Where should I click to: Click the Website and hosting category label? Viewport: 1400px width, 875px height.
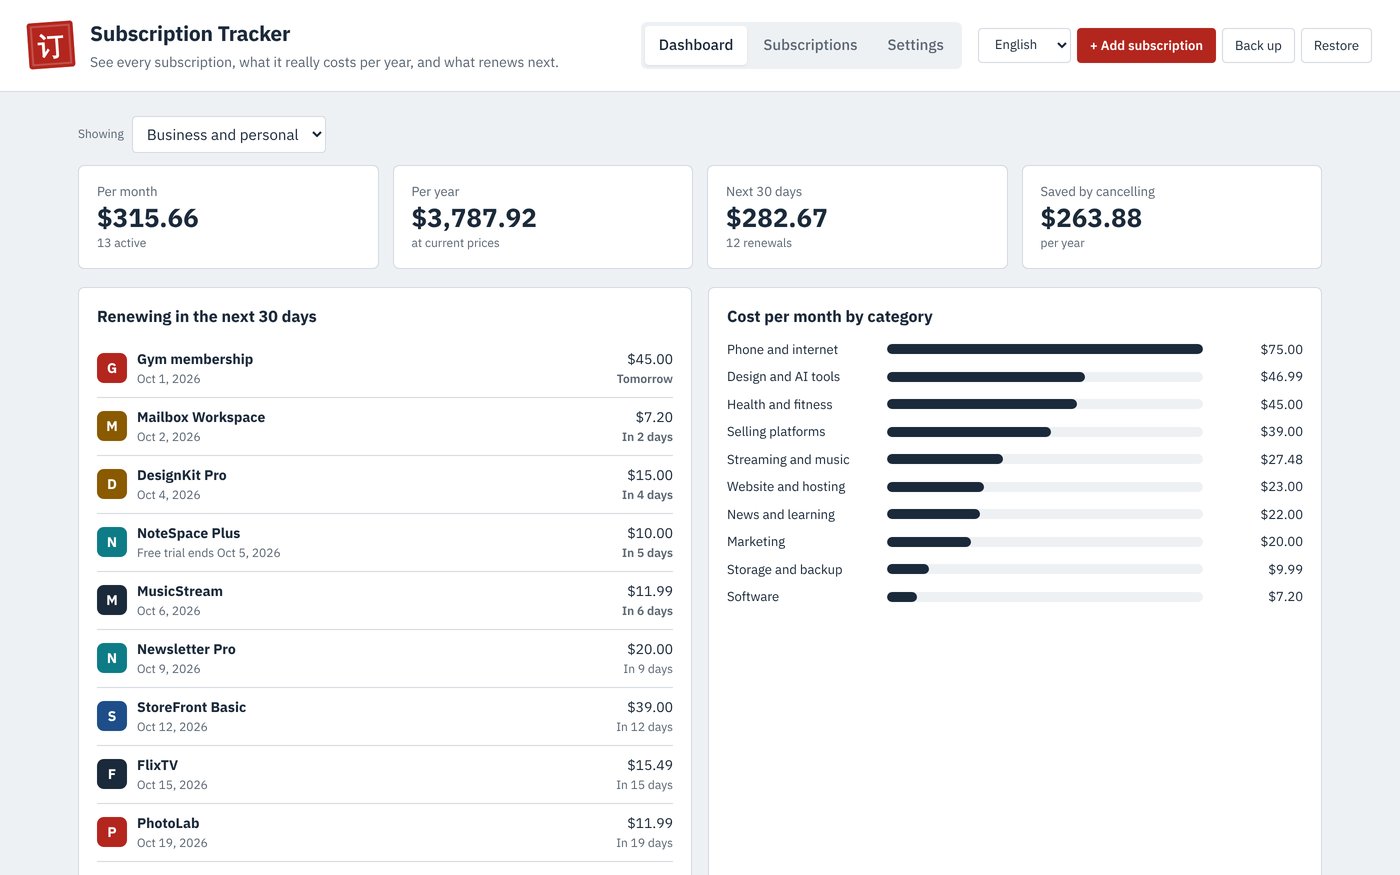point(786,487)
